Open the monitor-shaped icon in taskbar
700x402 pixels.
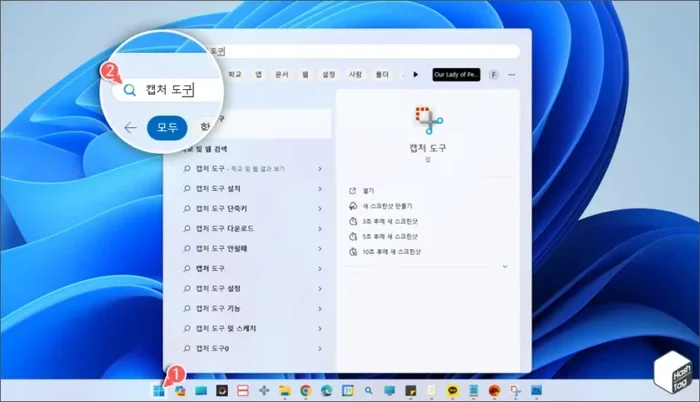click(x=390, y=391)
